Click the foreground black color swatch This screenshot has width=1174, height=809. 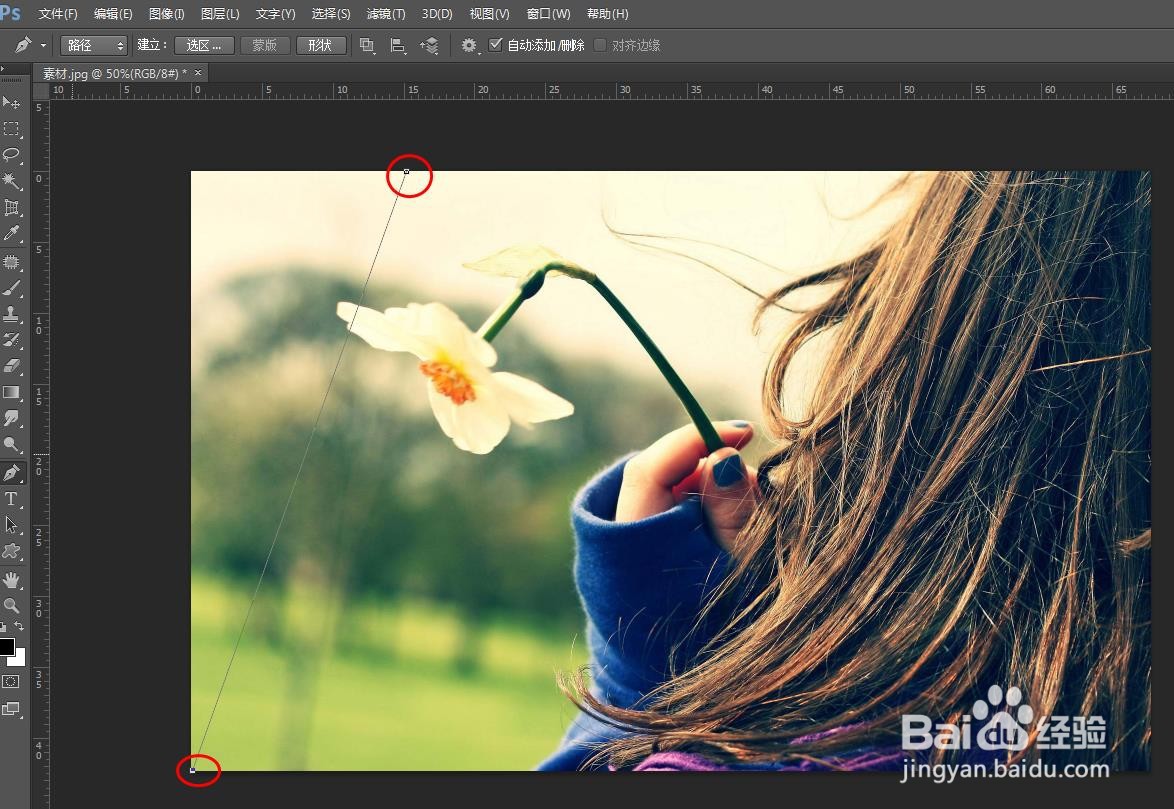click(6, 646)
